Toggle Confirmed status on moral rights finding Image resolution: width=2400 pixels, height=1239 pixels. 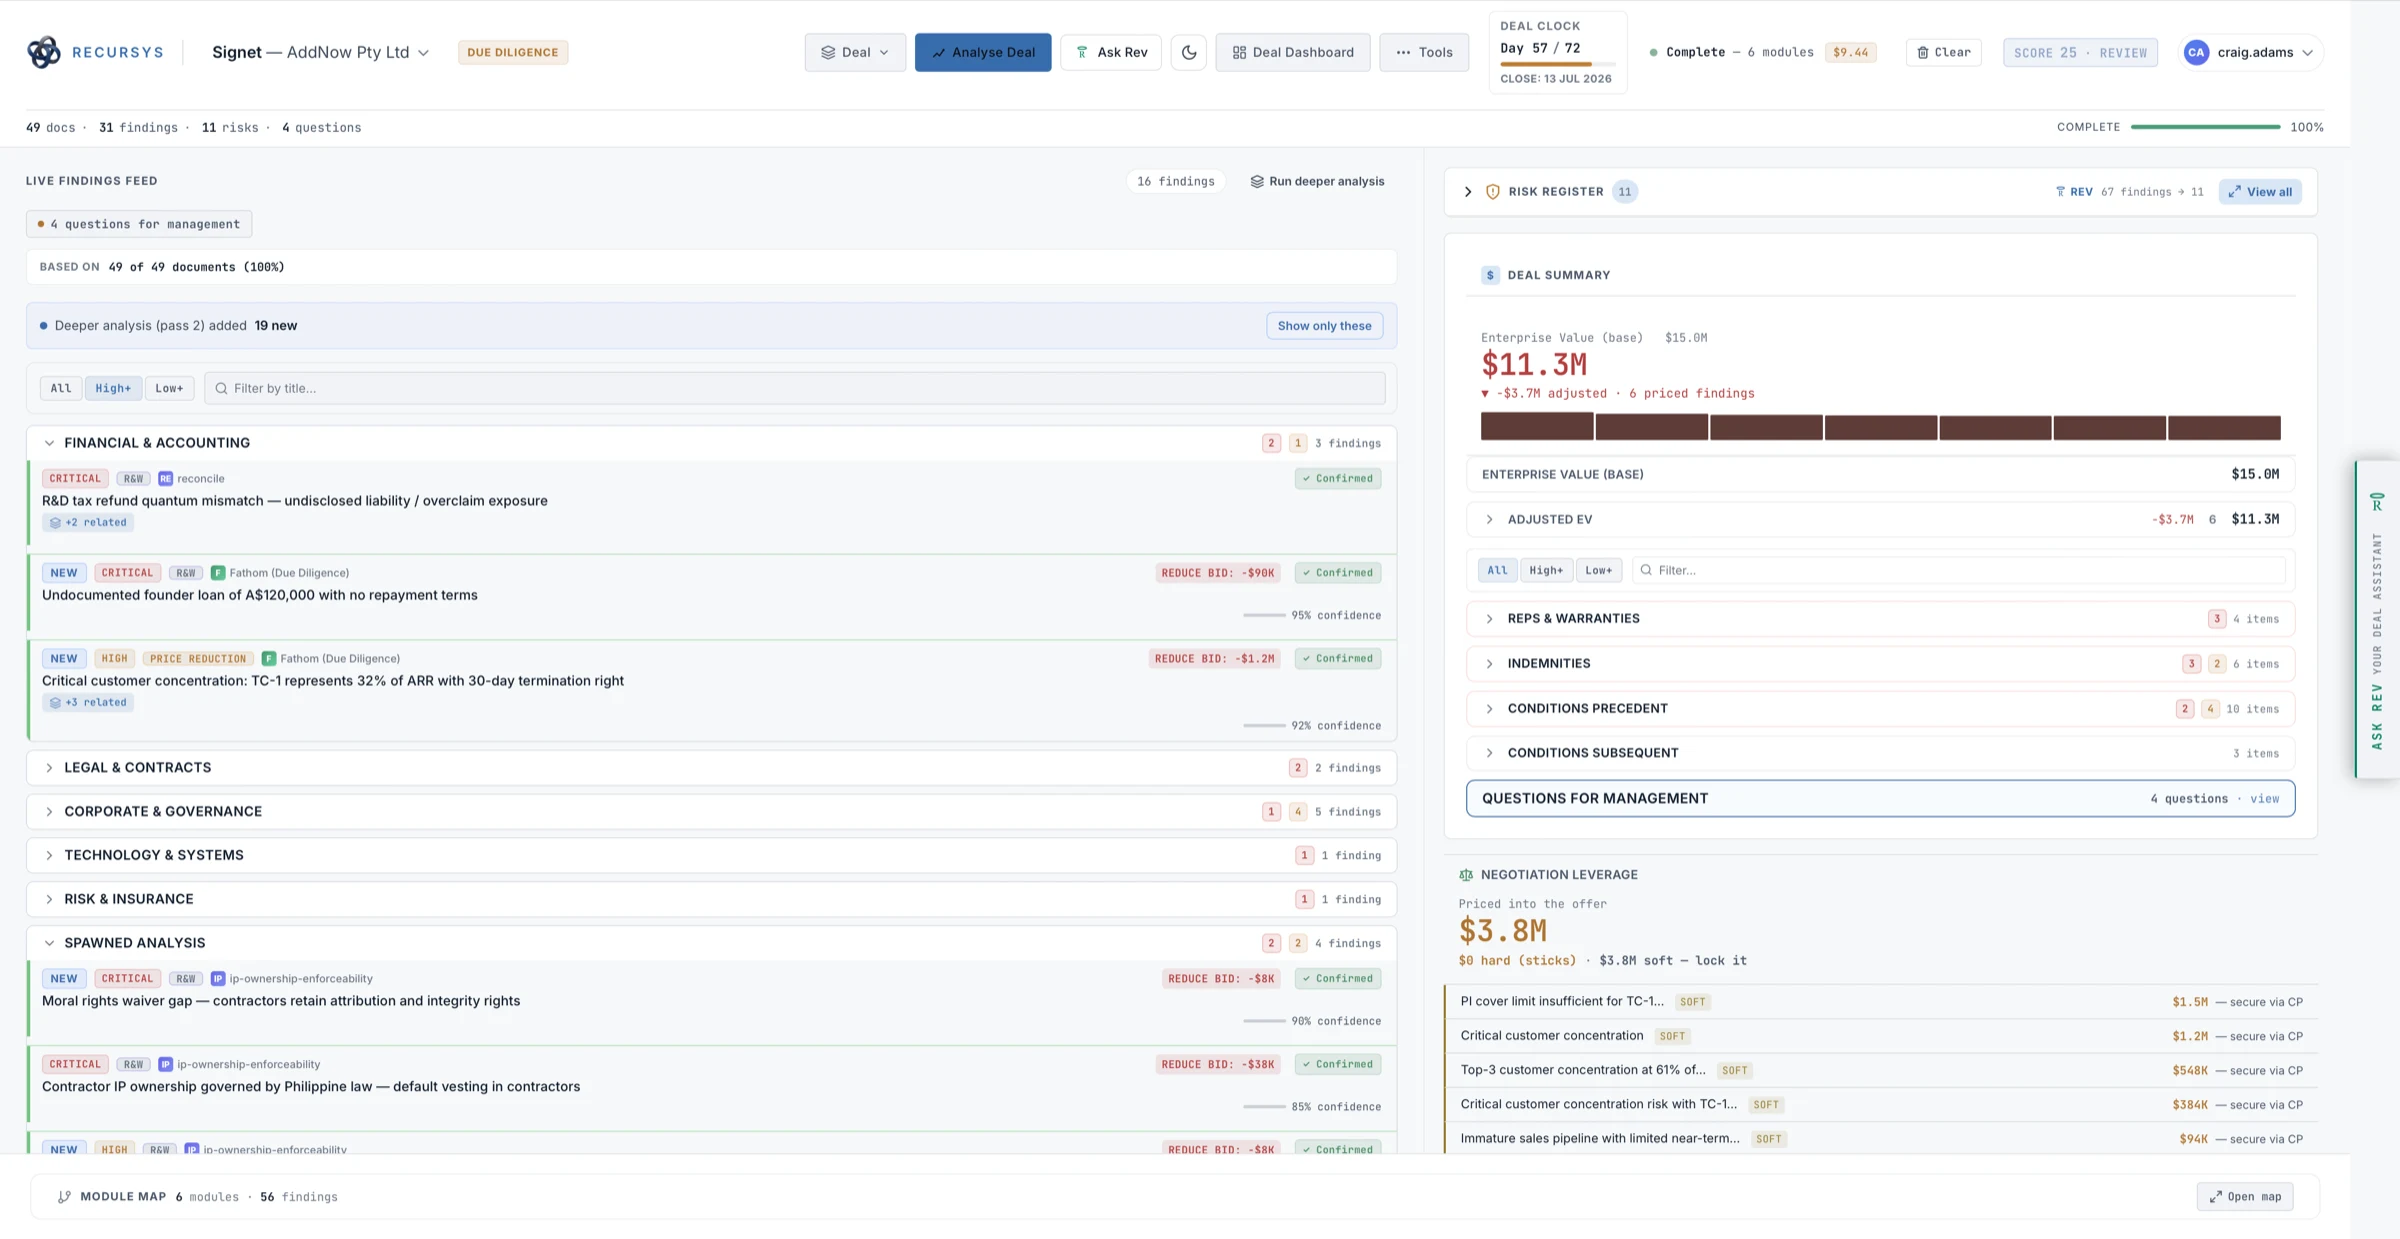tap(1338, 979)
